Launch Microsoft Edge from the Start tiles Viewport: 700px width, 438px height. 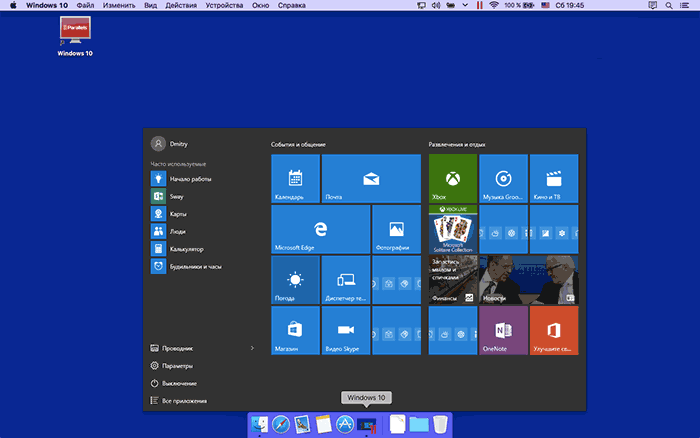(320, 229)
